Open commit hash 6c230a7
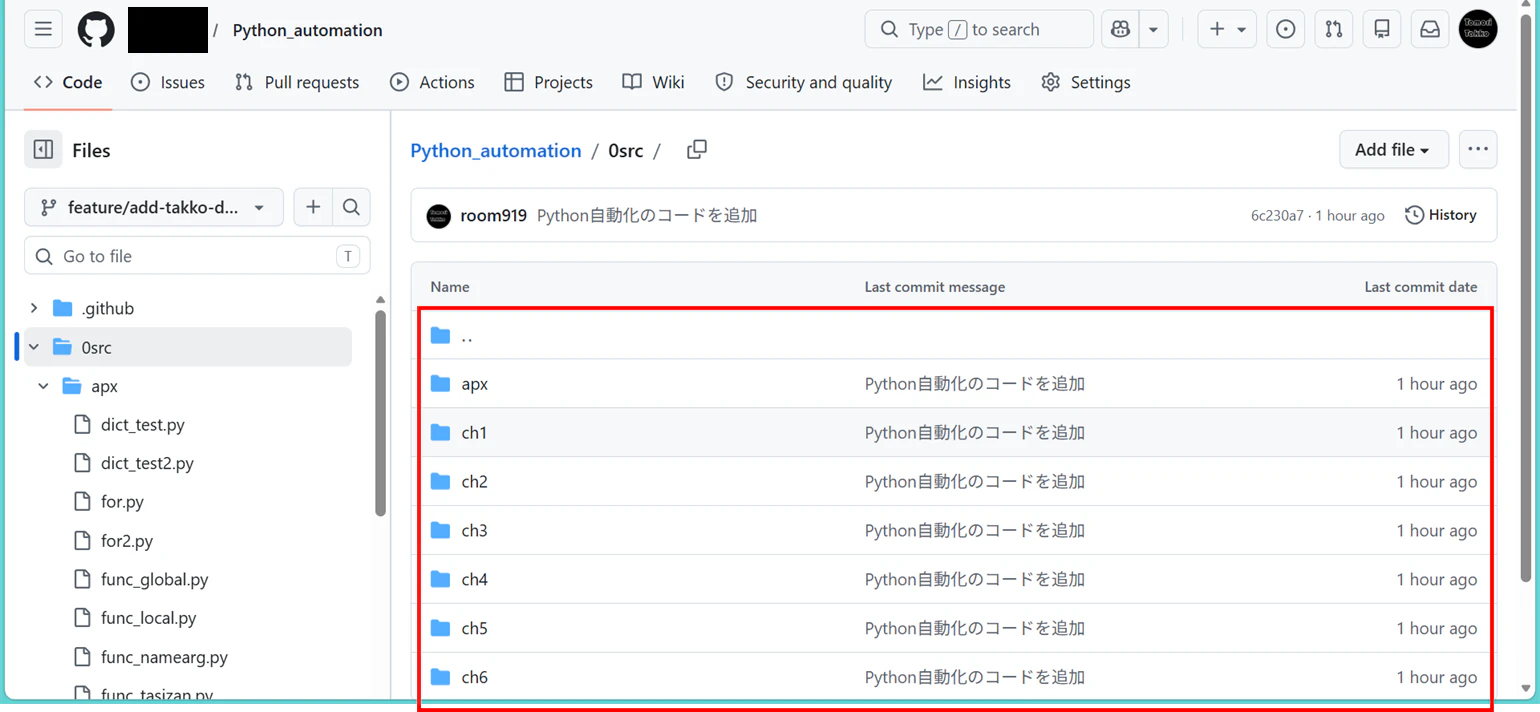Image resolution: width=1540 pixels, height=712 pixels. pos(1277,215)
